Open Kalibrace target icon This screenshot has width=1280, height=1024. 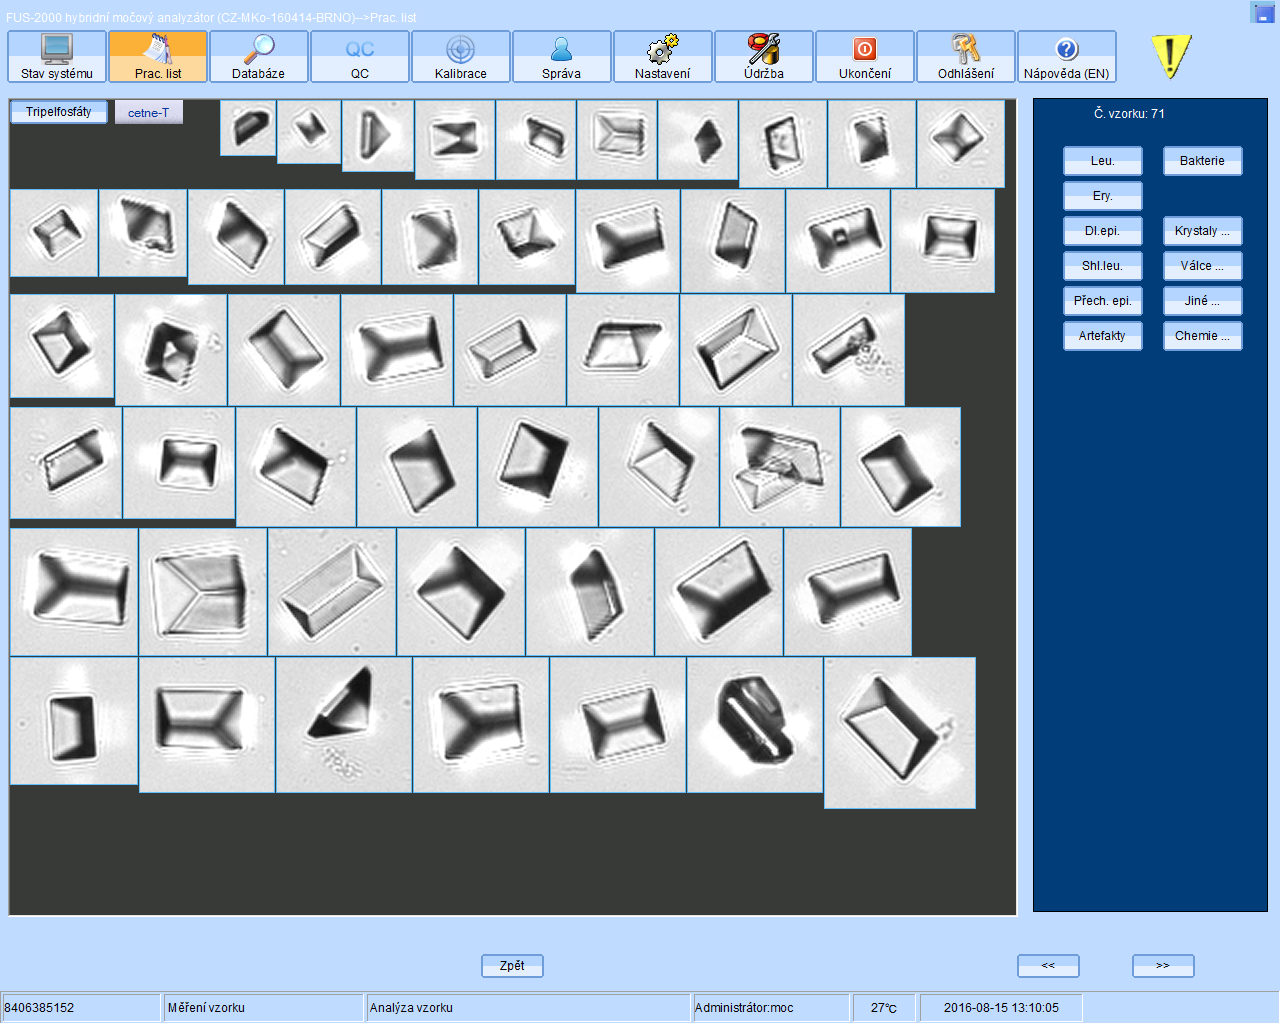461,56
